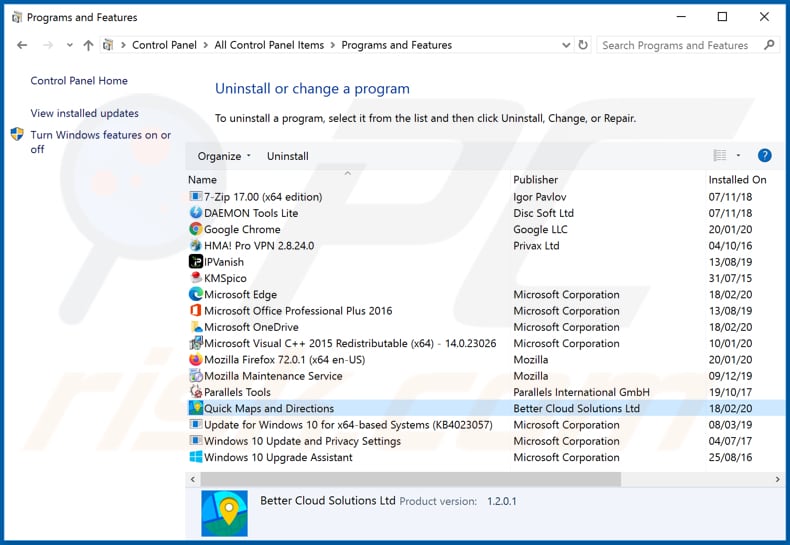Viewport: 790px width, 545px height.
Task: Click the Visual C++ Redistributable icon
Action: pyautogui.click(x=195, y=343)
